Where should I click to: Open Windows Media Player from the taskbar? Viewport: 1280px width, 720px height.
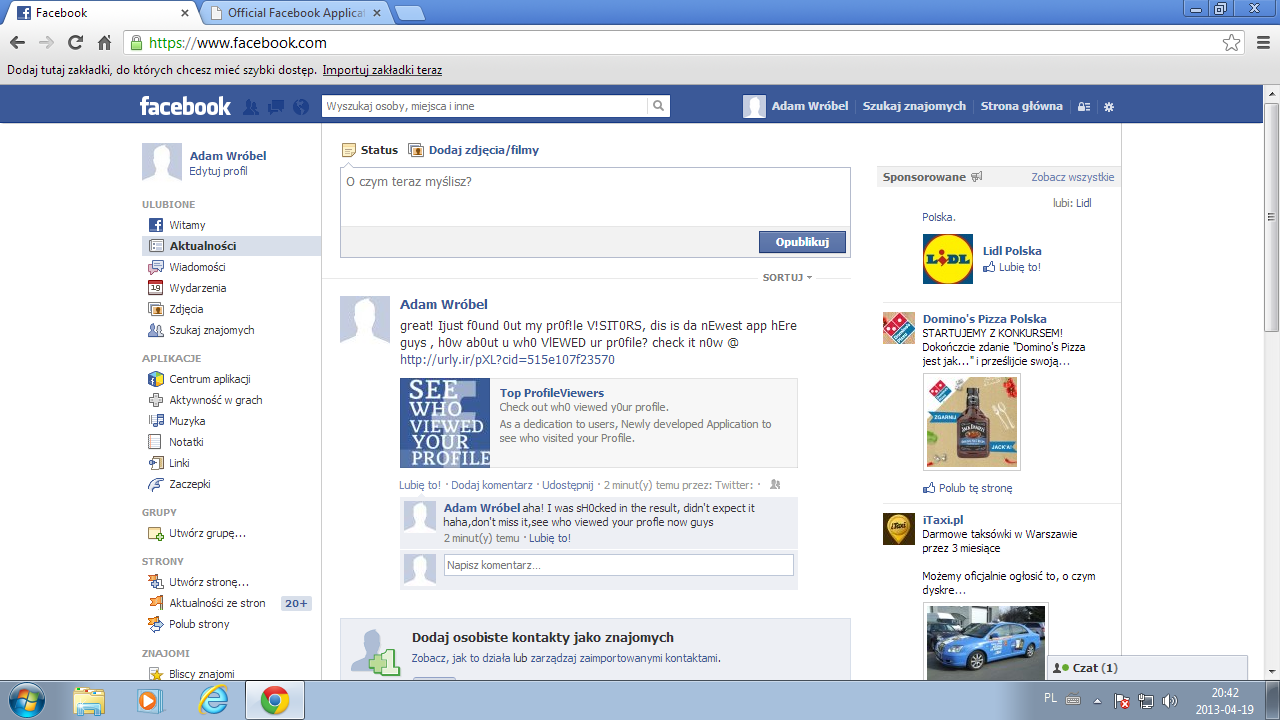pyautogui.click(x=151, y=700)
